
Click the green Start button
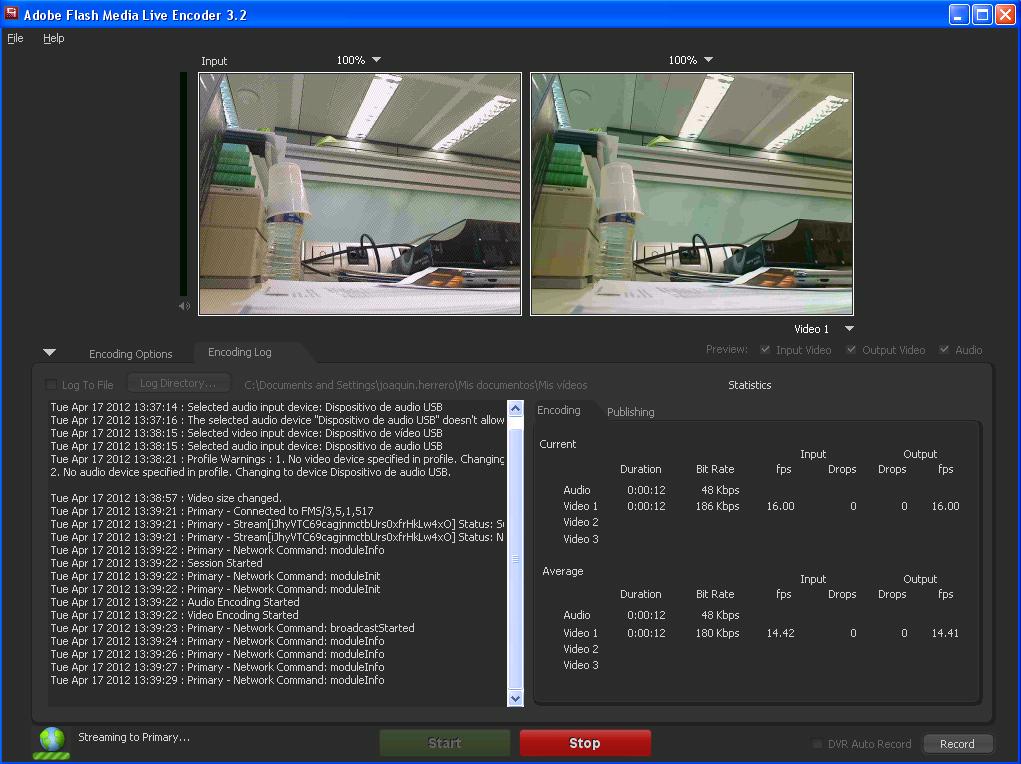click(445, 743)
